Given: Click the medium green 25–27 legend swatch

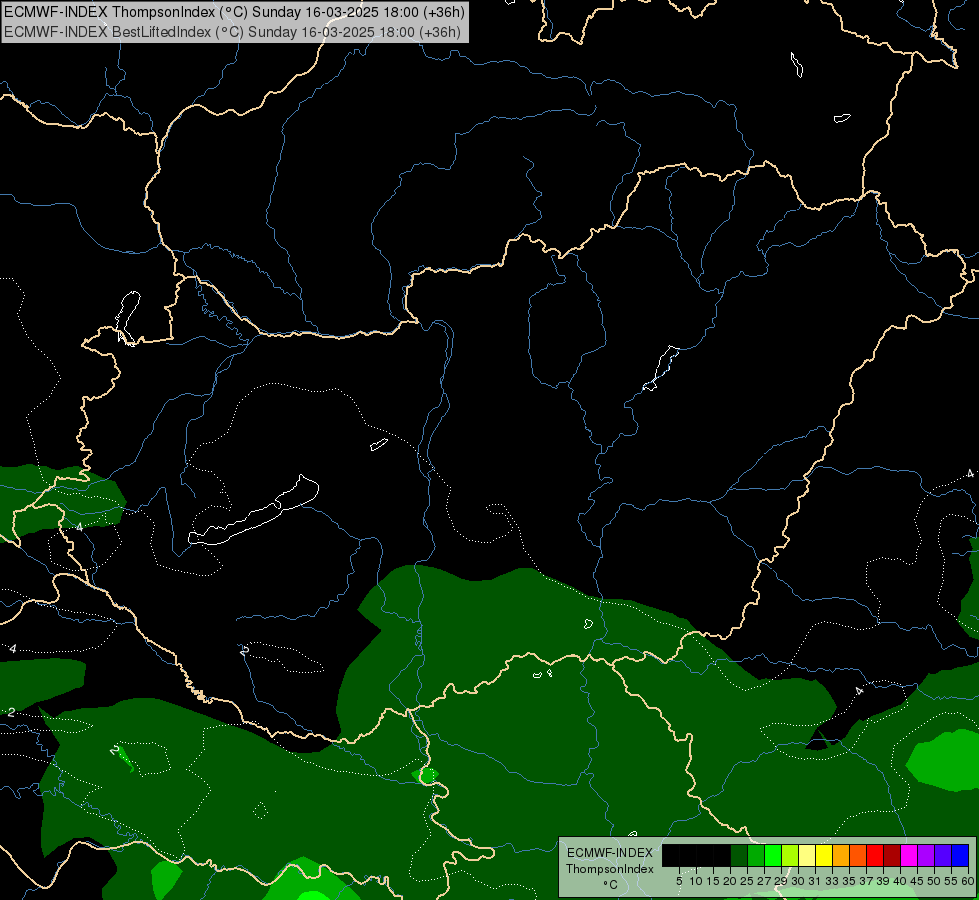Looking at the screenshot, I should tap(756, 855).
